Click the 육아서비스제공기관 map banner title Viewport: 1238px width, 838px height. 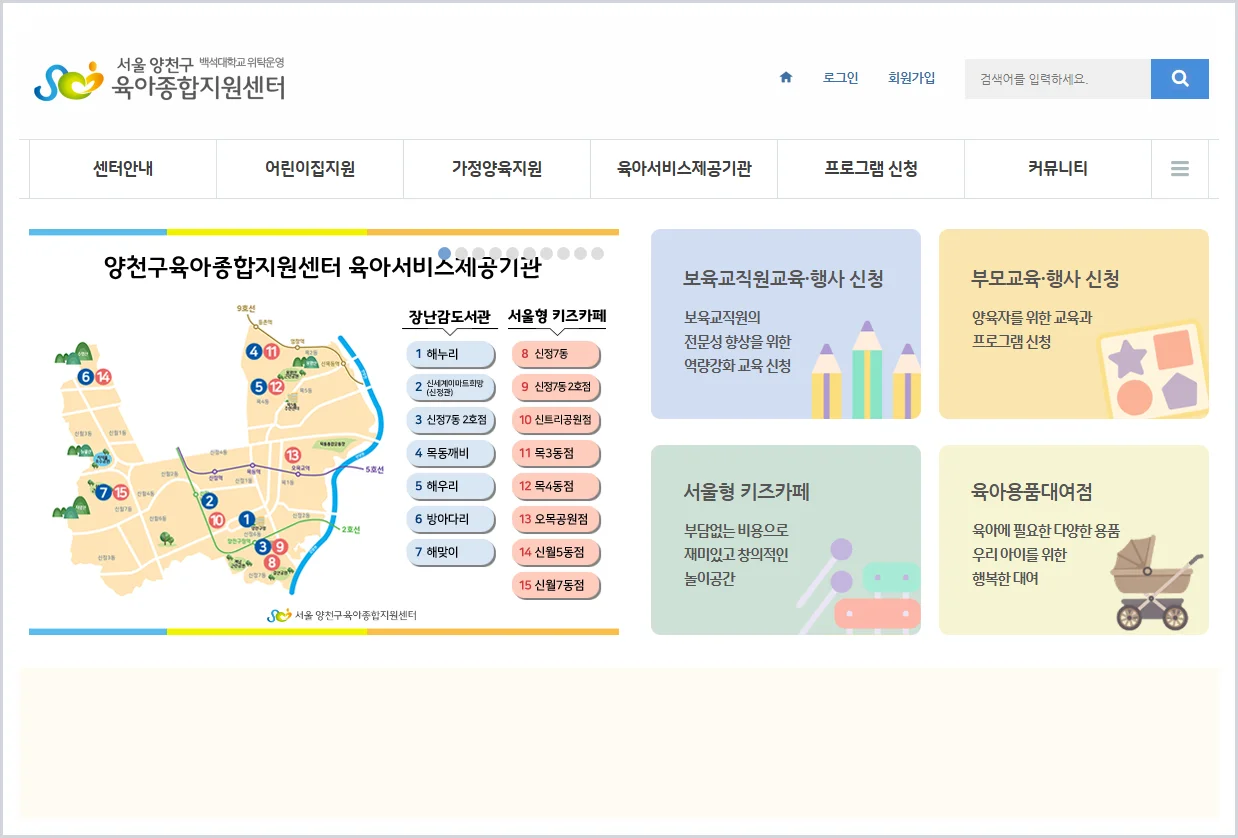(x=322, y=268)
